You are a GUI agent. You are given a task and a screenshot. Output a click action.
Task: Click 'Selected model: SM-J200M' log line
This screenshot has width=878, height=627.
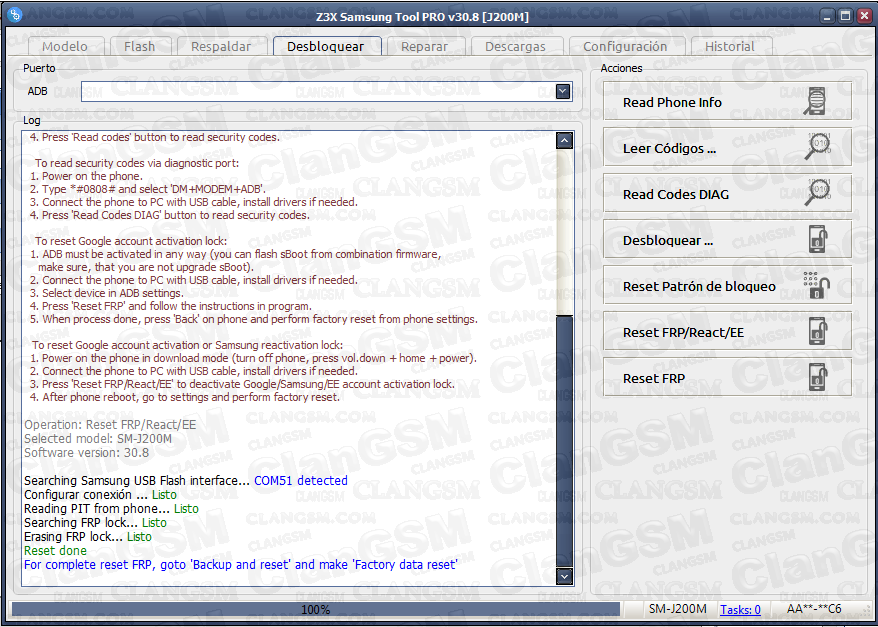tap(98, 438)
